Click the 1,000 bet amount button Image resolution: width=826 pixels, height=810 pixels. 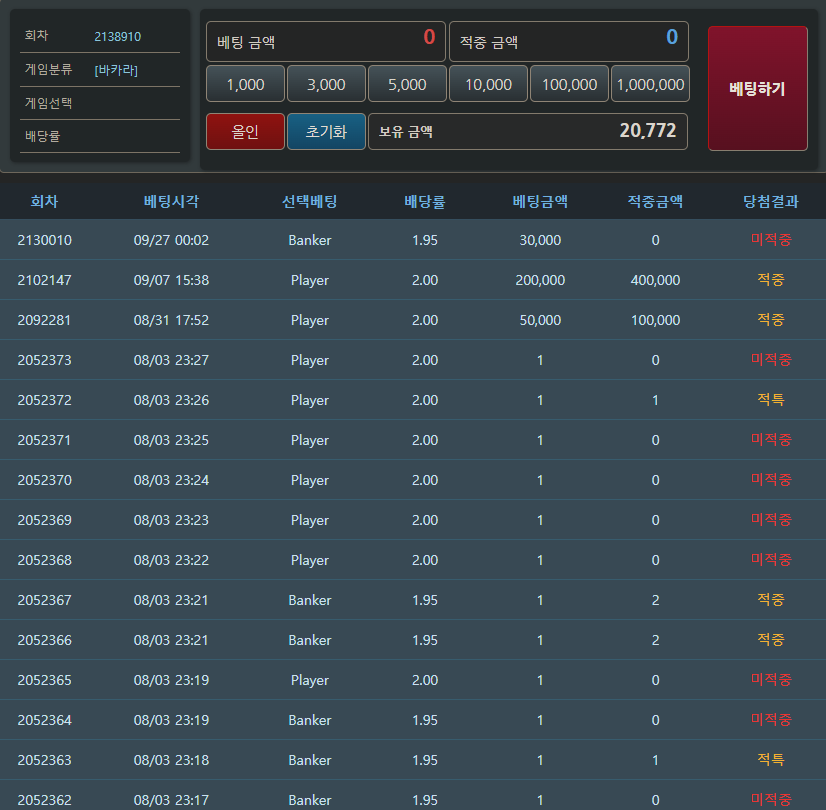245,84
